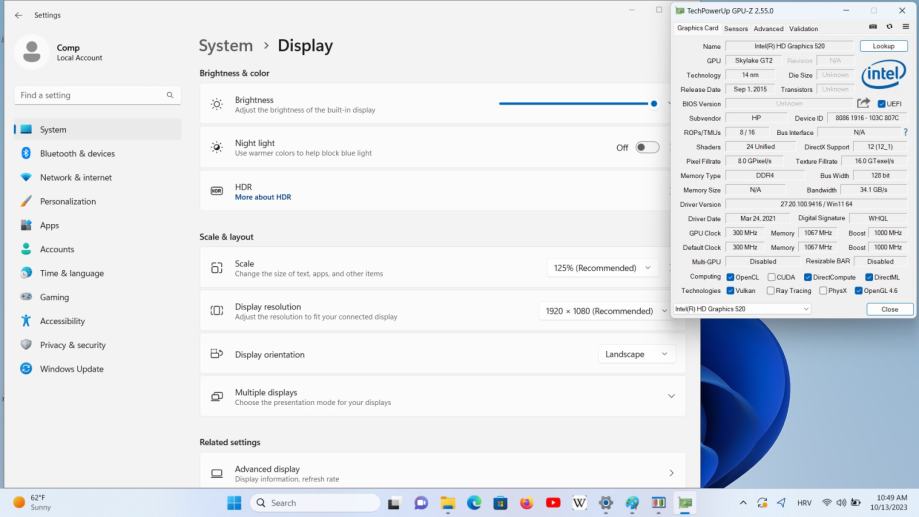Open Firefox from the taskbar
Image resolution: width=919 pixels, height=517 pixels.
(527, 503)
